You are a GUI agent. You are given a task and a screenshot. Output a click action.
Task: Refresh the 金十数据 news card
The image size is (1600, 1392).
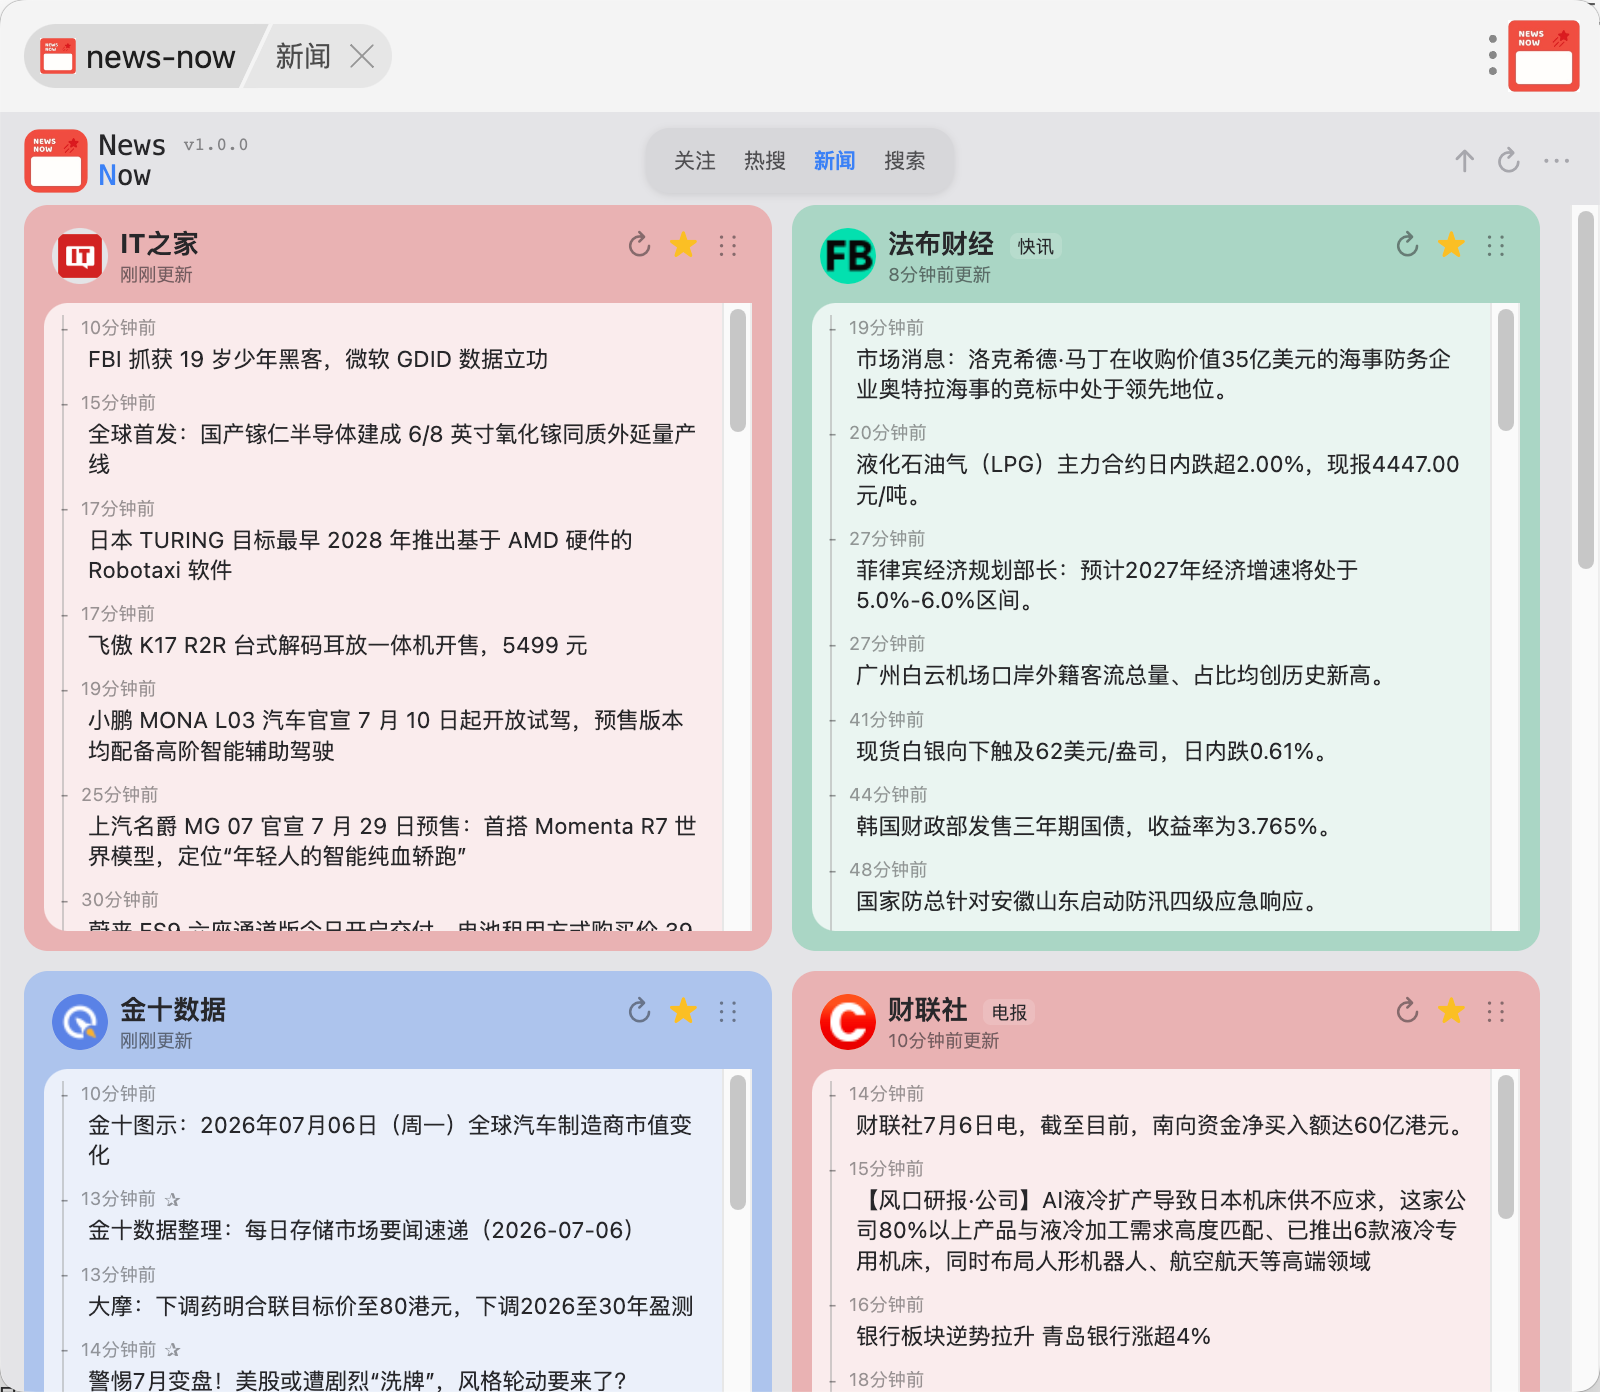(x=640, y=1011)
